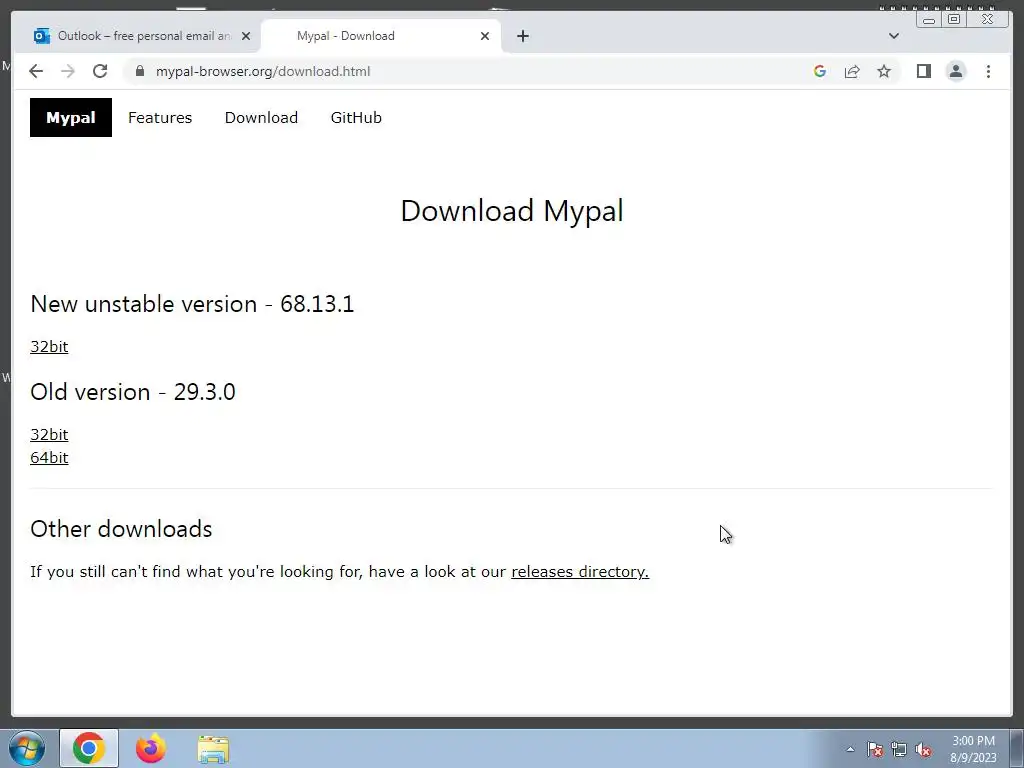
Task: Click the address bar URL
Action: coord(263,71)
